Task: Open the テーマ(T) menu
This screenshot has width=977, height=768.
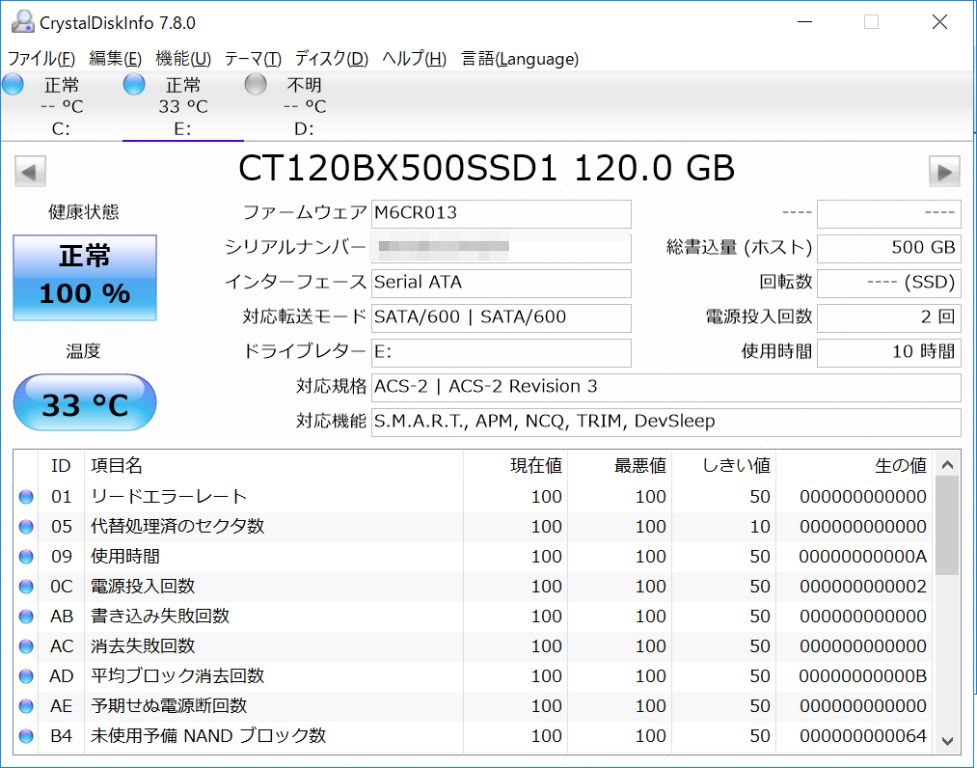Action: [253, 59]
